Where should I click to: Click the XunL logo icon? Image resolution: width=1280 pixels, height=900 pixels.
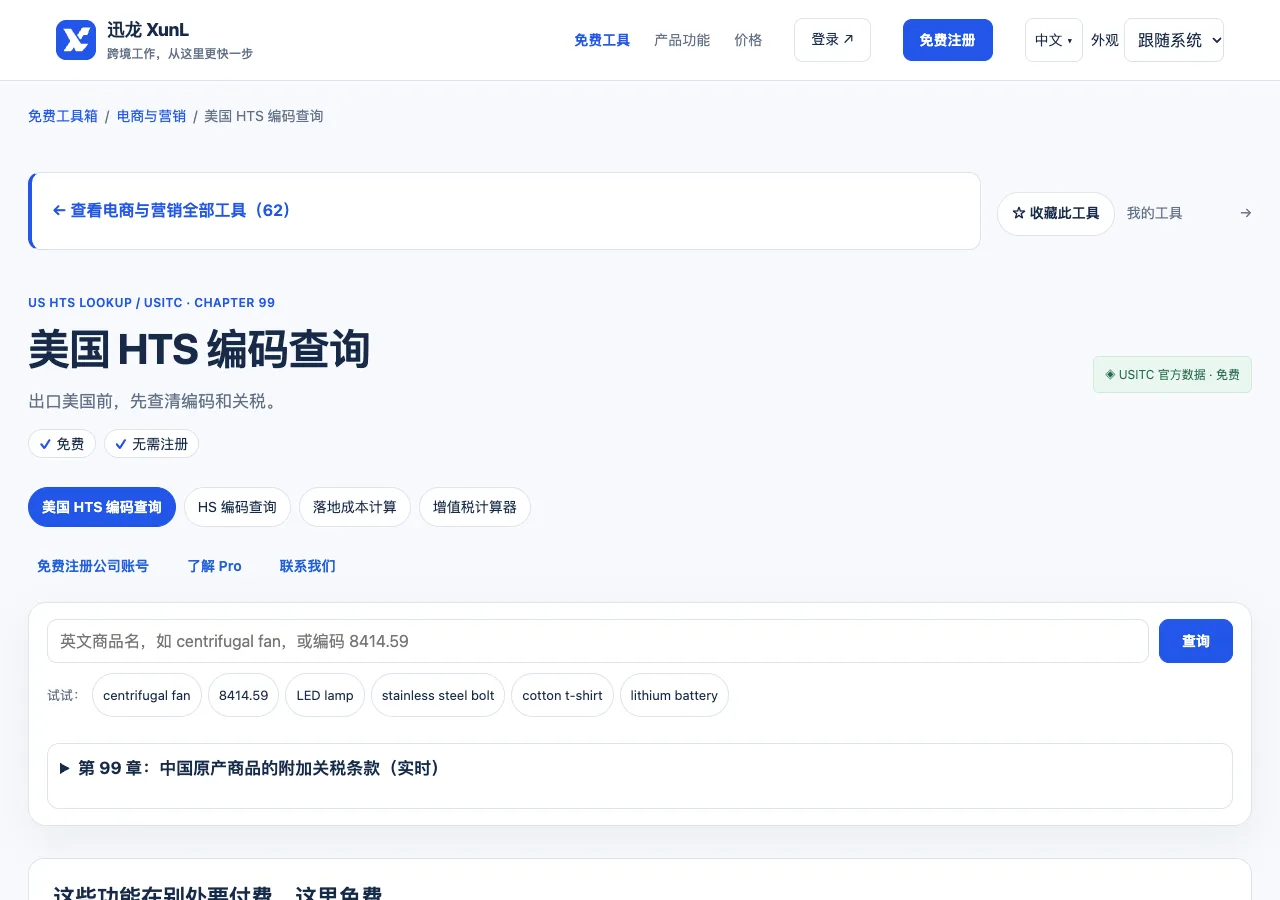pos(76,40)
